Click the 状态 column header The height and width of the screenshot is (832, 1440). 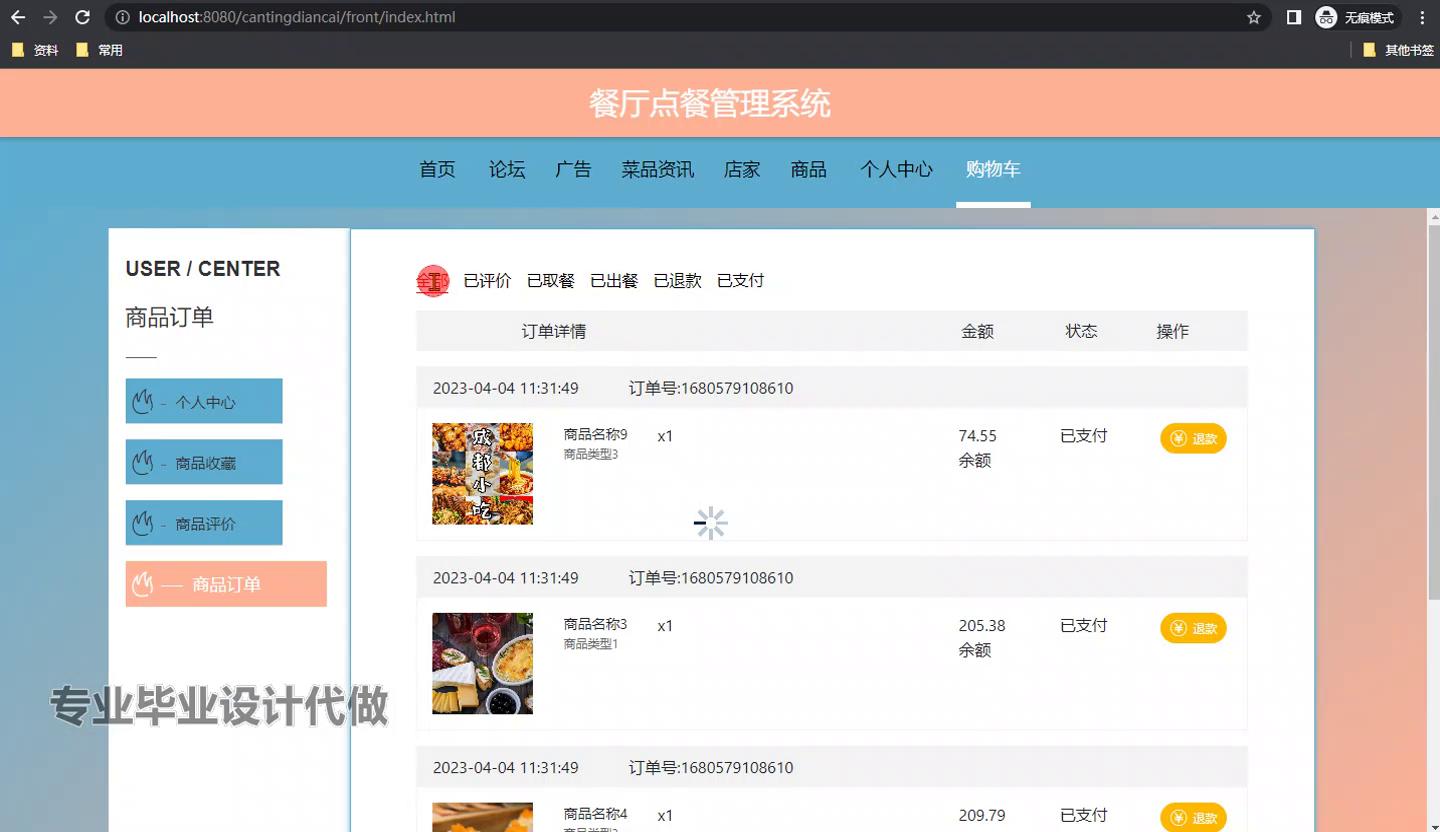point(1081,331)
